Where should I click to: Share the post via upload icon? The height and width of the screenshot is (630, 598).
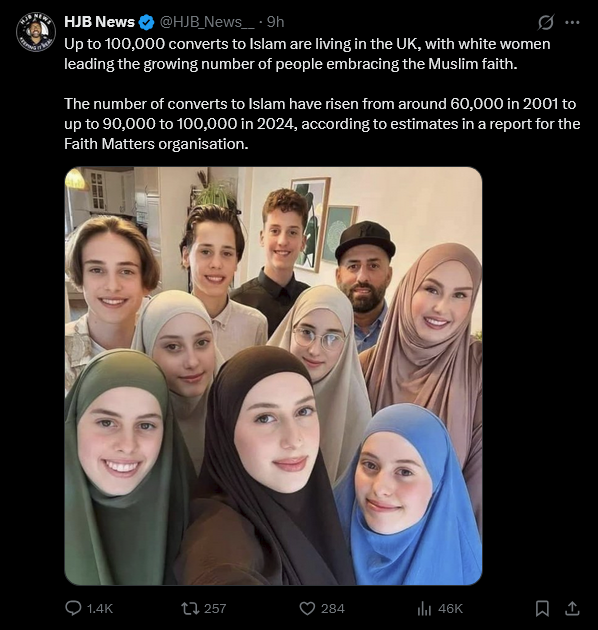coord(572,608)
